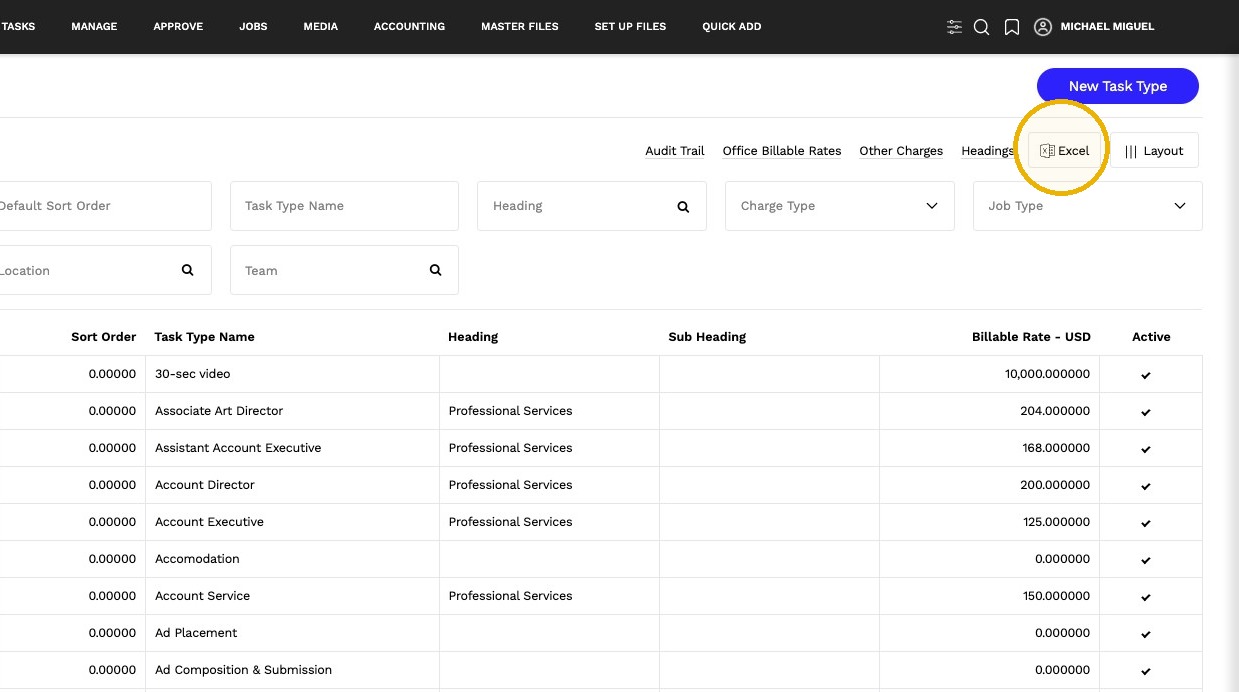Open the Master Files menu
The height and width of the screenshot is (692, 1239).
tap(520, 27)
